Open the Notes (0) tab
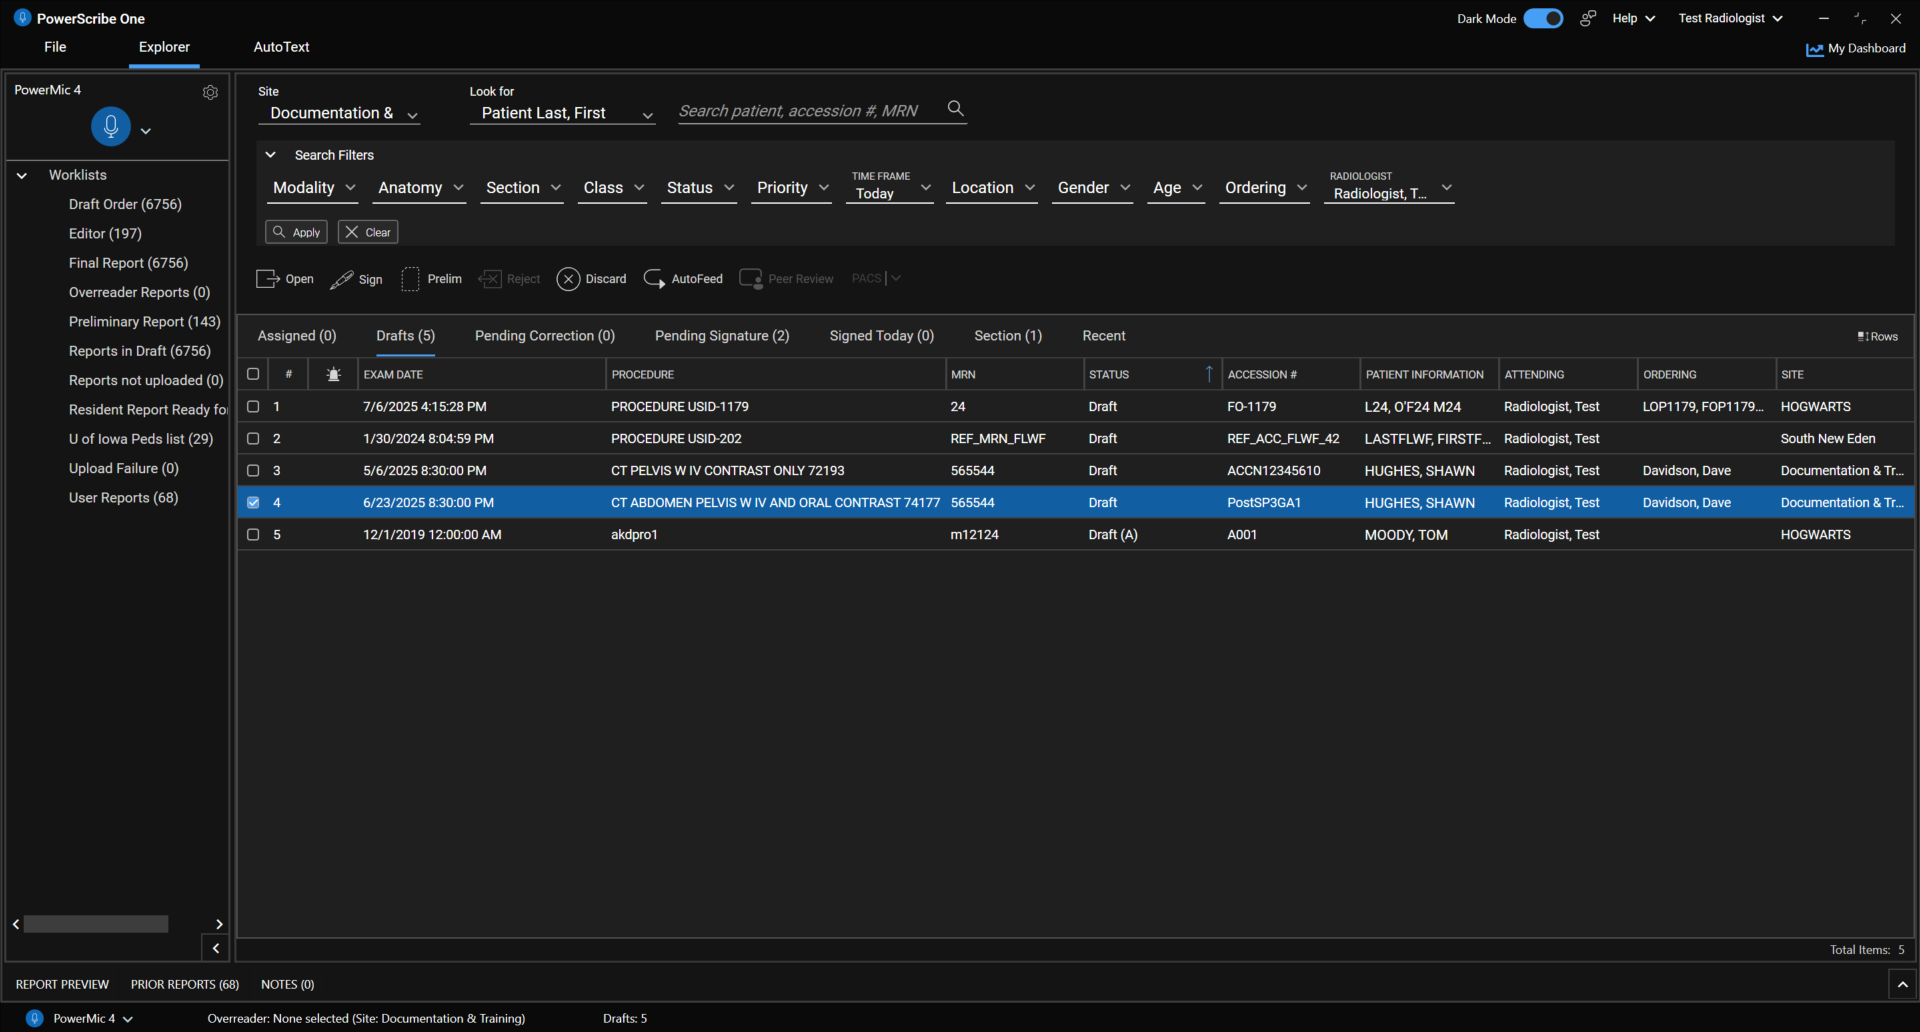Viewport: 1920px width, 1032px height. tap(288, 985)
